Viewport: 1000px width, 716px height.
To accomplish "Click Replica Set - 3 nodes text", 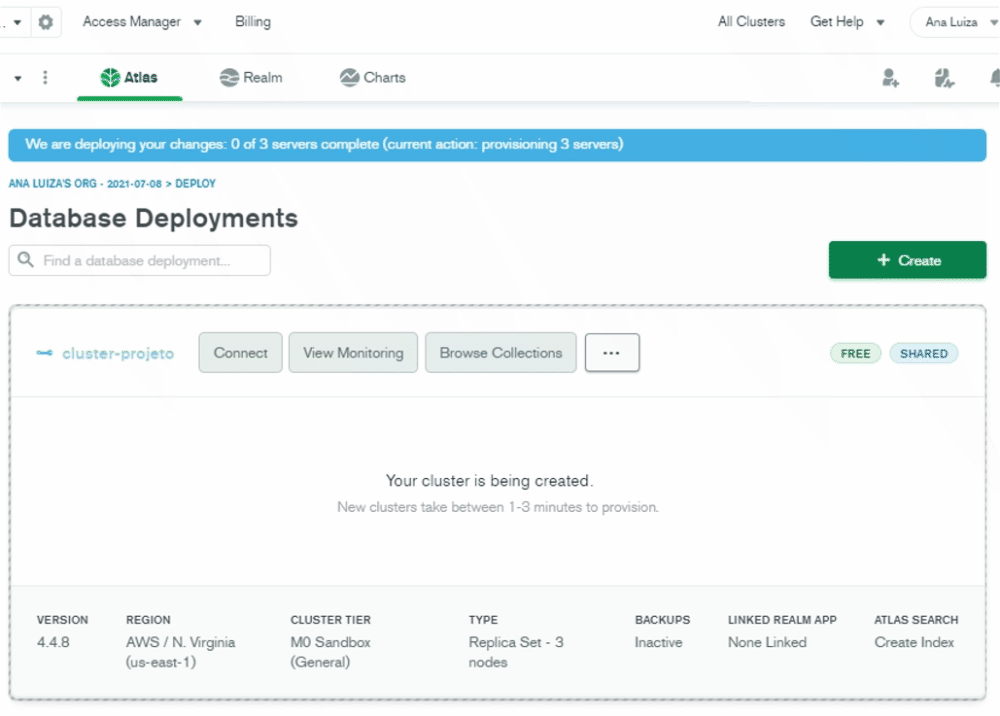I will [x=516, y=652].
